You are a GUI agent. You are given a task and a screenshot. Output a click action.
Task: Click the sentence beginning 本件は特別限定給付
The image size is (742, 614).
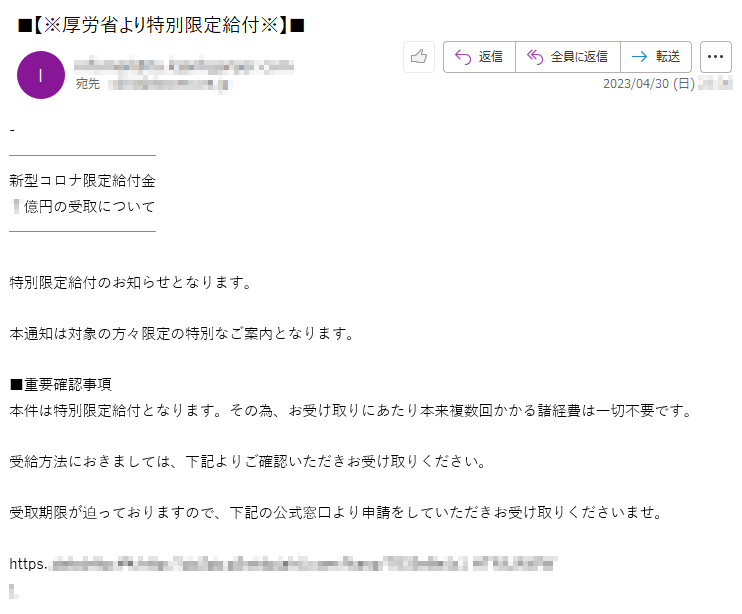351,411
